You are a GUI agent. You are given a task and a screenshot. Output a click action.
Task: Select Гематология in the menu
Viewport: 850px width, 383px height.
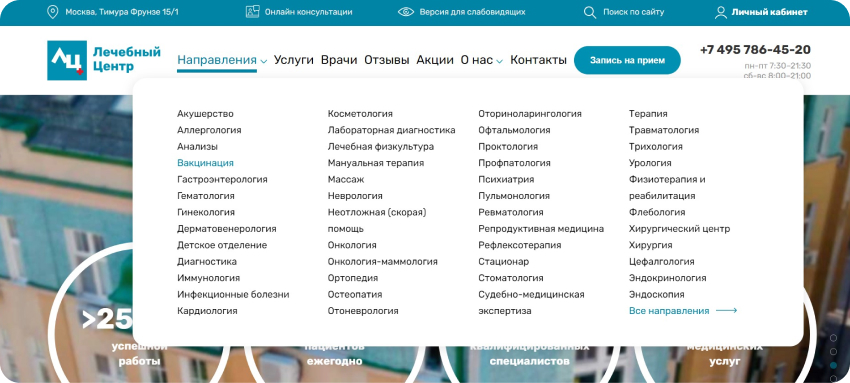tap(206, 196)
